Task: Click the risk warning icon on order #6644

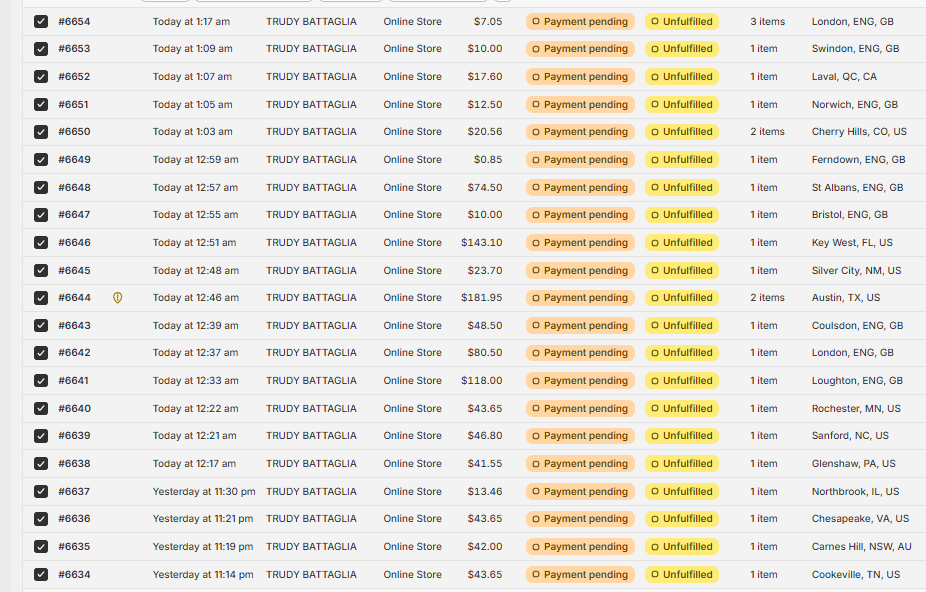Action: coord(118,298)
